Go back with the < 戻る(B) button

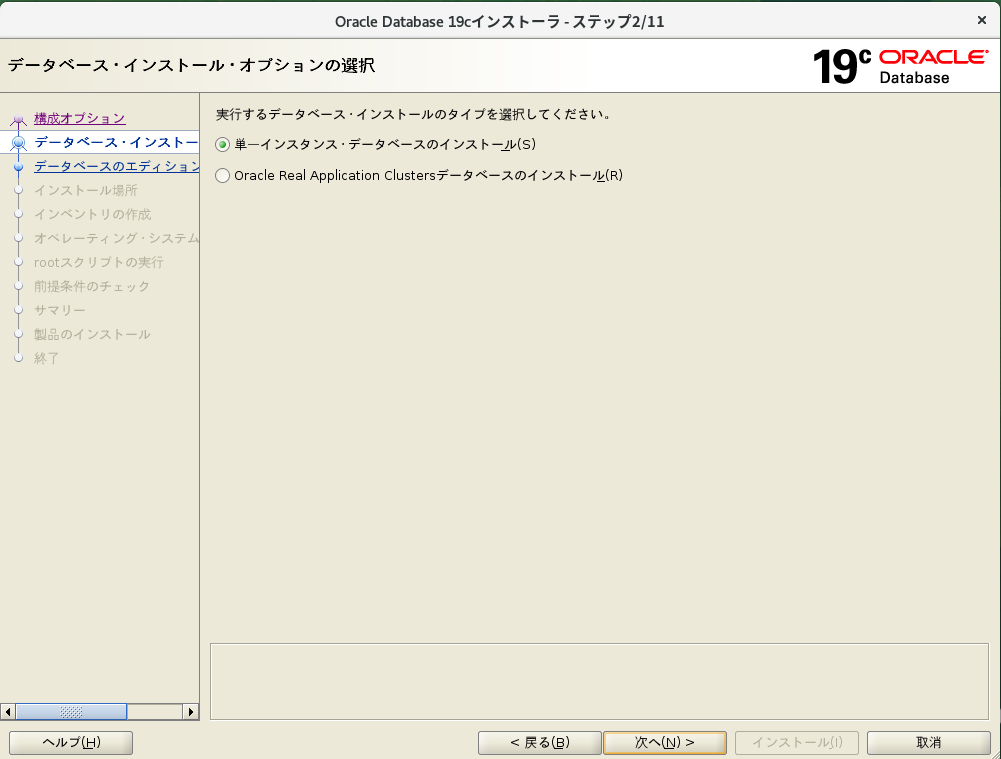pyautogui.click(x=539, y=742)
